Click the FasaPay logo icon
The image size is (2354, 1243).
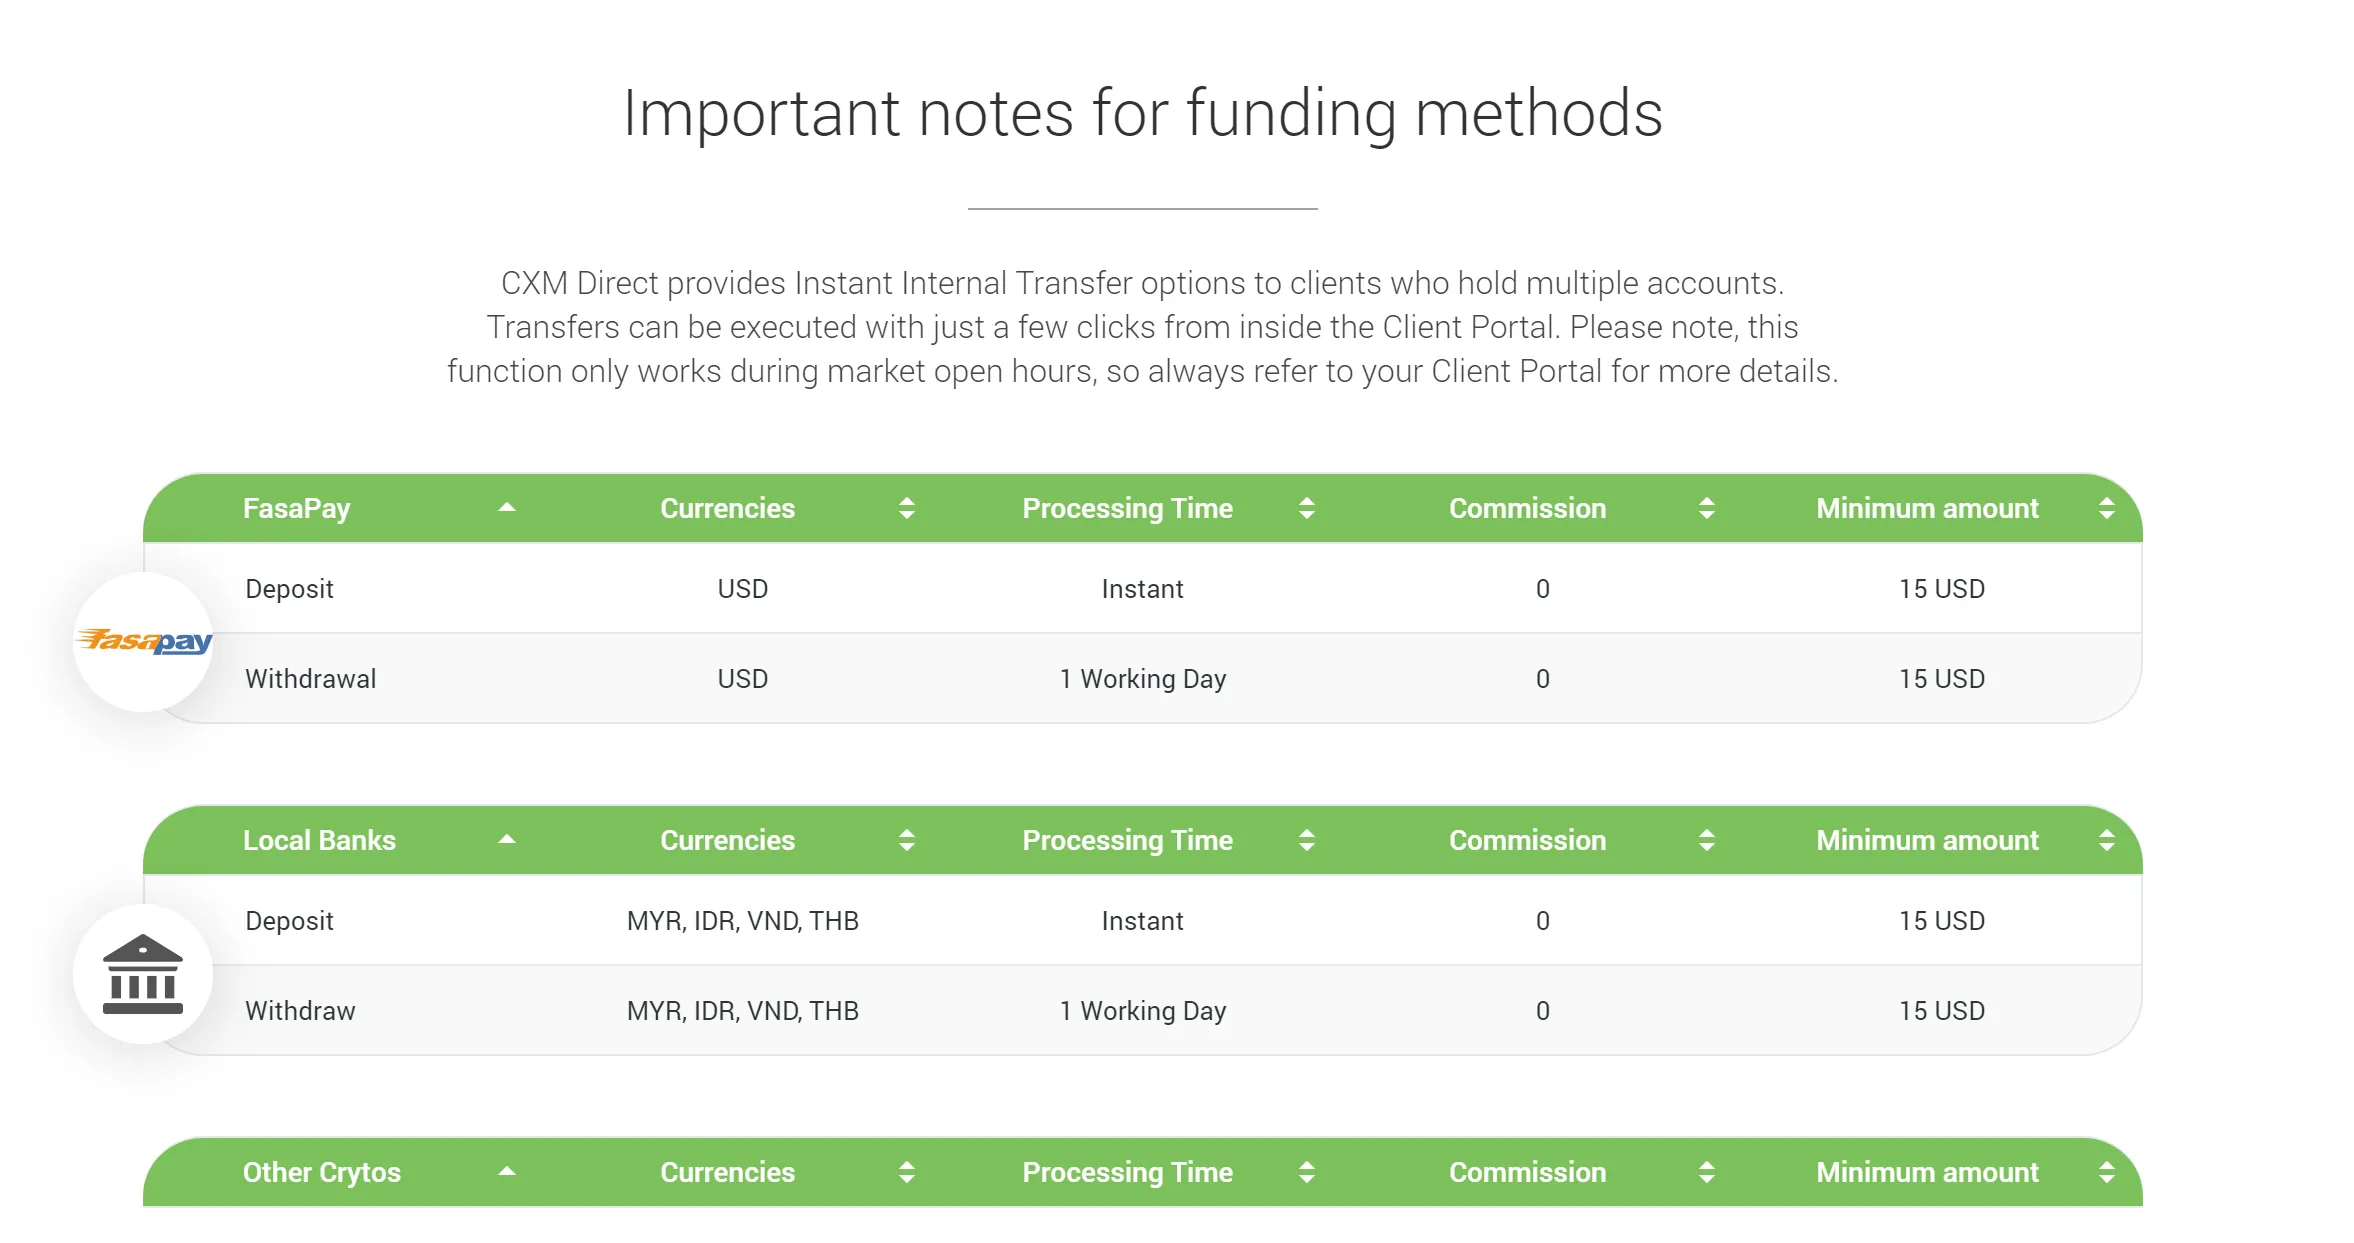coord(143,641)
